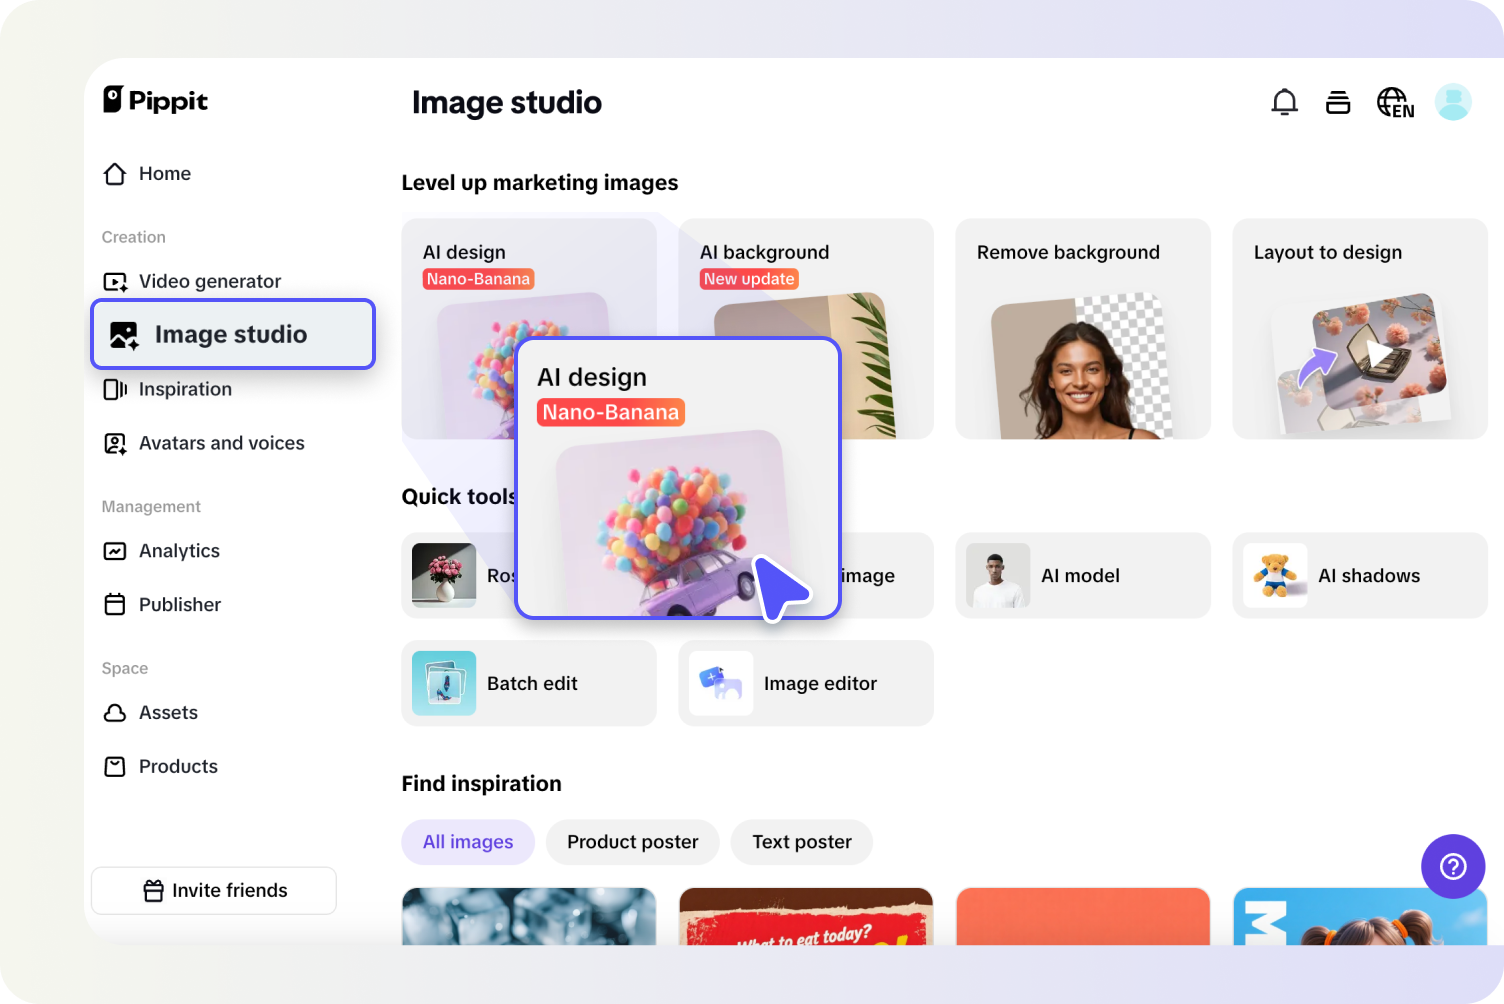Open Analytics under Management

[x=179, y=551]
